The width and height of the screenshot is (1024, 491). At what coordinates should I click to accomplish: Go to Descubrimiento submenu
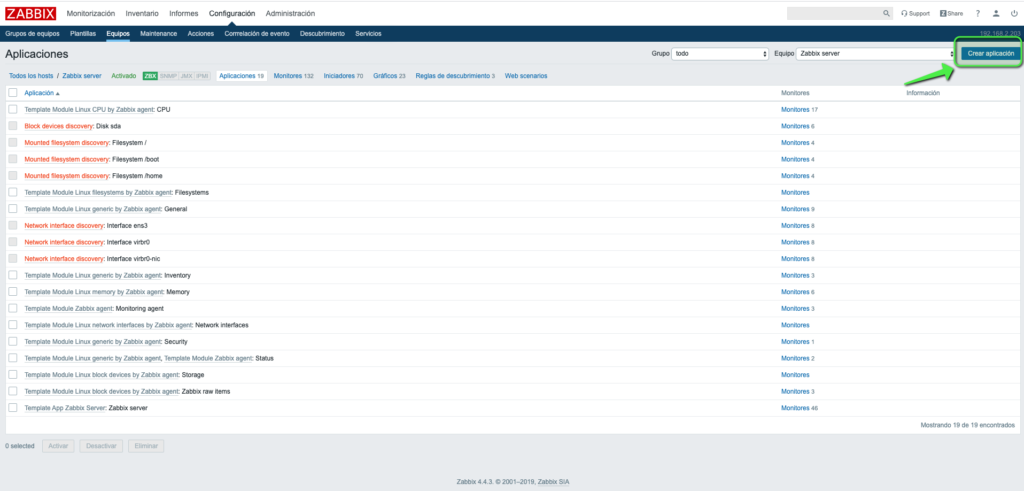[323, 33]
